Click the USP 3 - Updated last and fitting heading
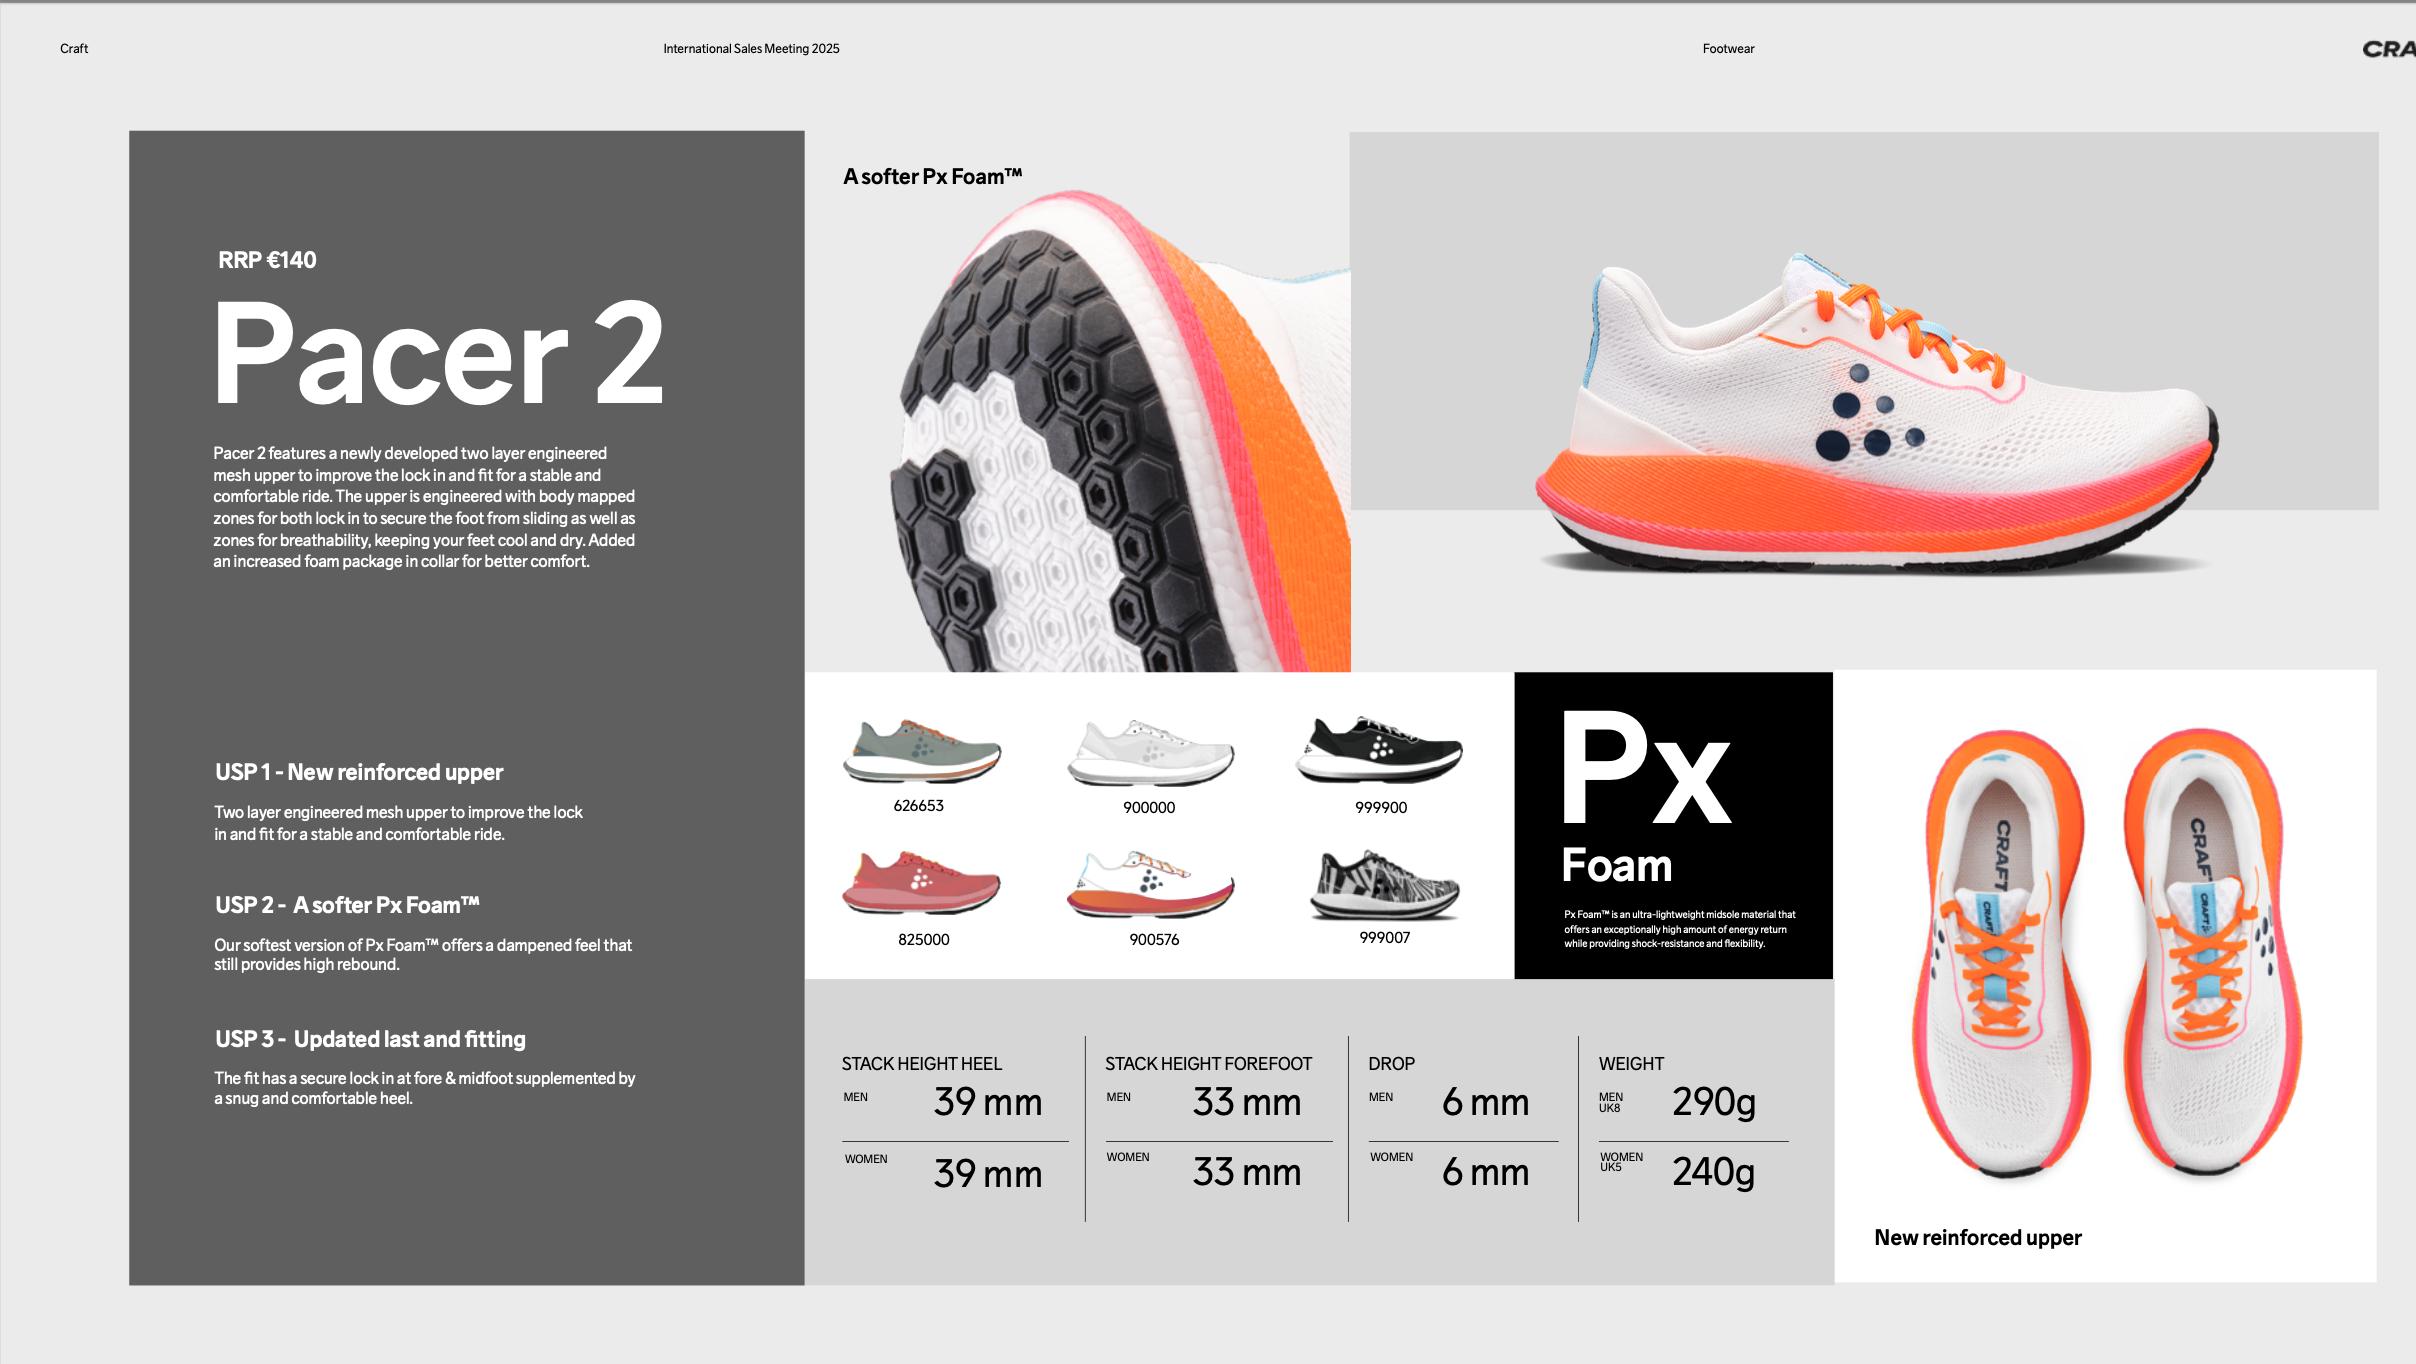Viewport: 2416px width, 1364px height. click(x=370, y=1039)
